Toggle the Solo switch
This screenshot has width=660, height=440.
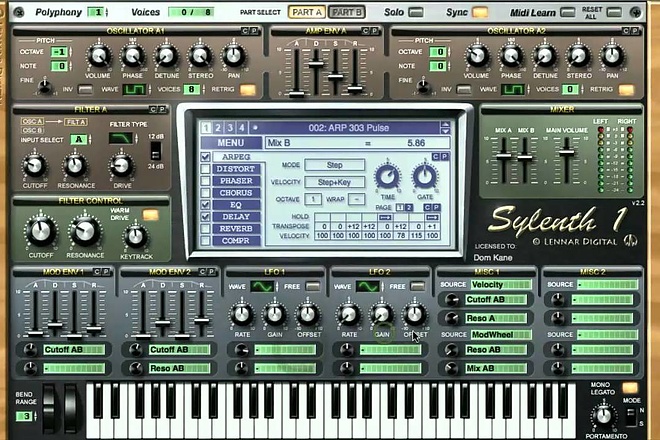(x=416, y=12)
